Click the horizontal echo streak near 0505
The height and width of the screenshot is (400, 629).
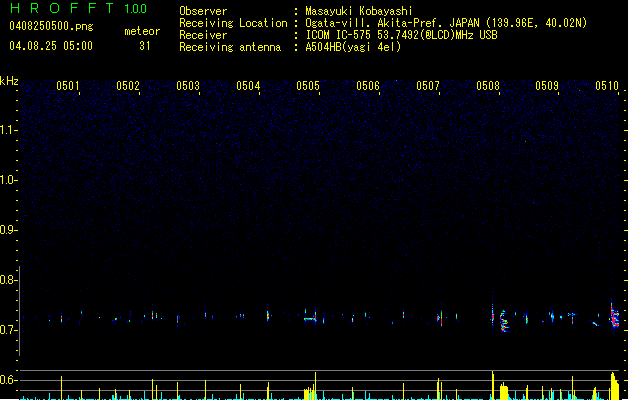point(310,319)
